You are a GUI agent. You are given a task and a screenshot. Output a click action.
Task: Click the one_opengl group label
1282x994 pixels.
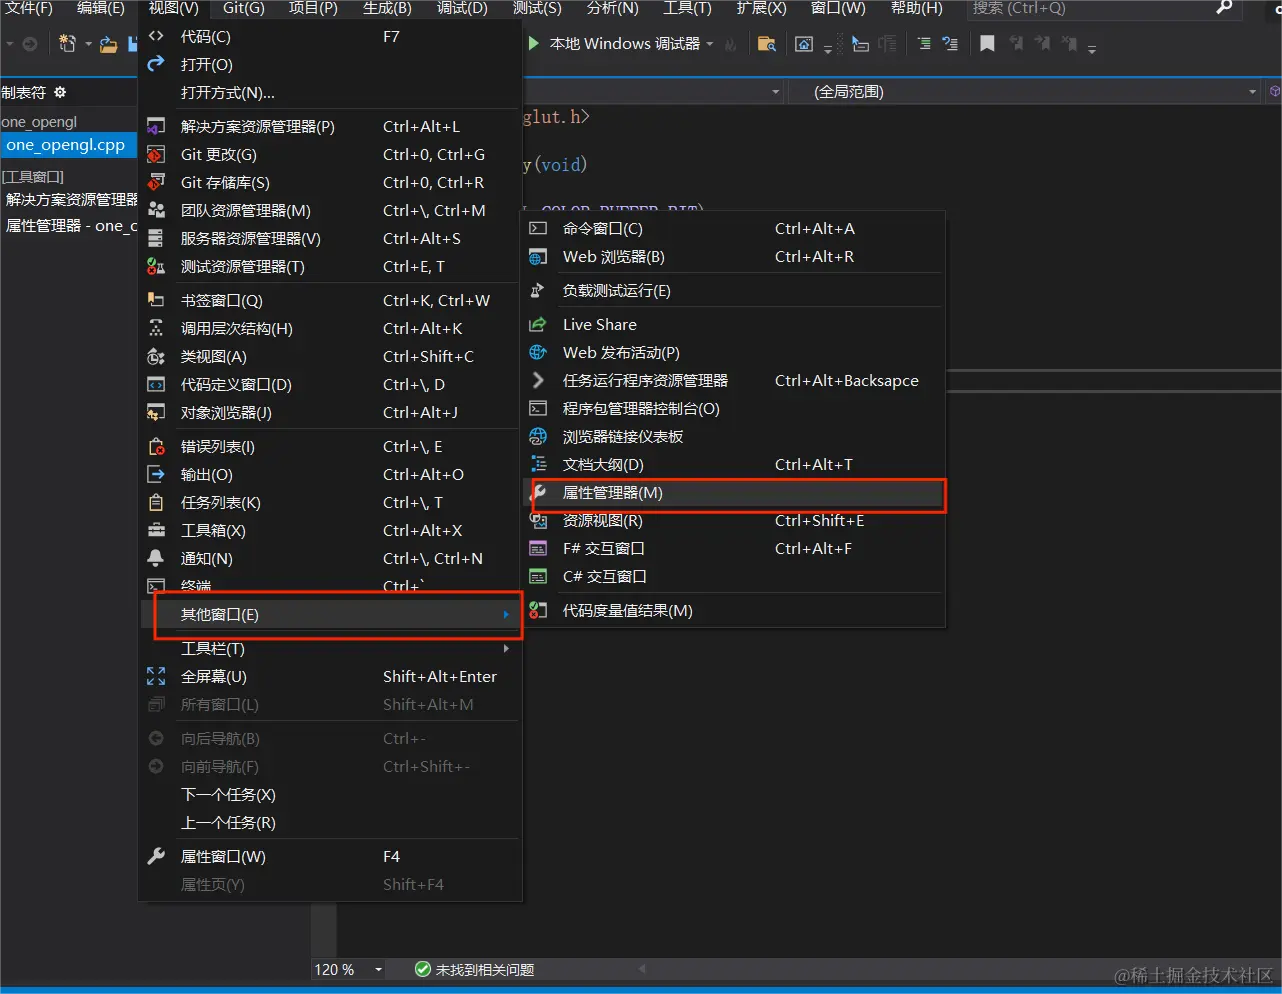pyautogui.click(x=39, y=122)
